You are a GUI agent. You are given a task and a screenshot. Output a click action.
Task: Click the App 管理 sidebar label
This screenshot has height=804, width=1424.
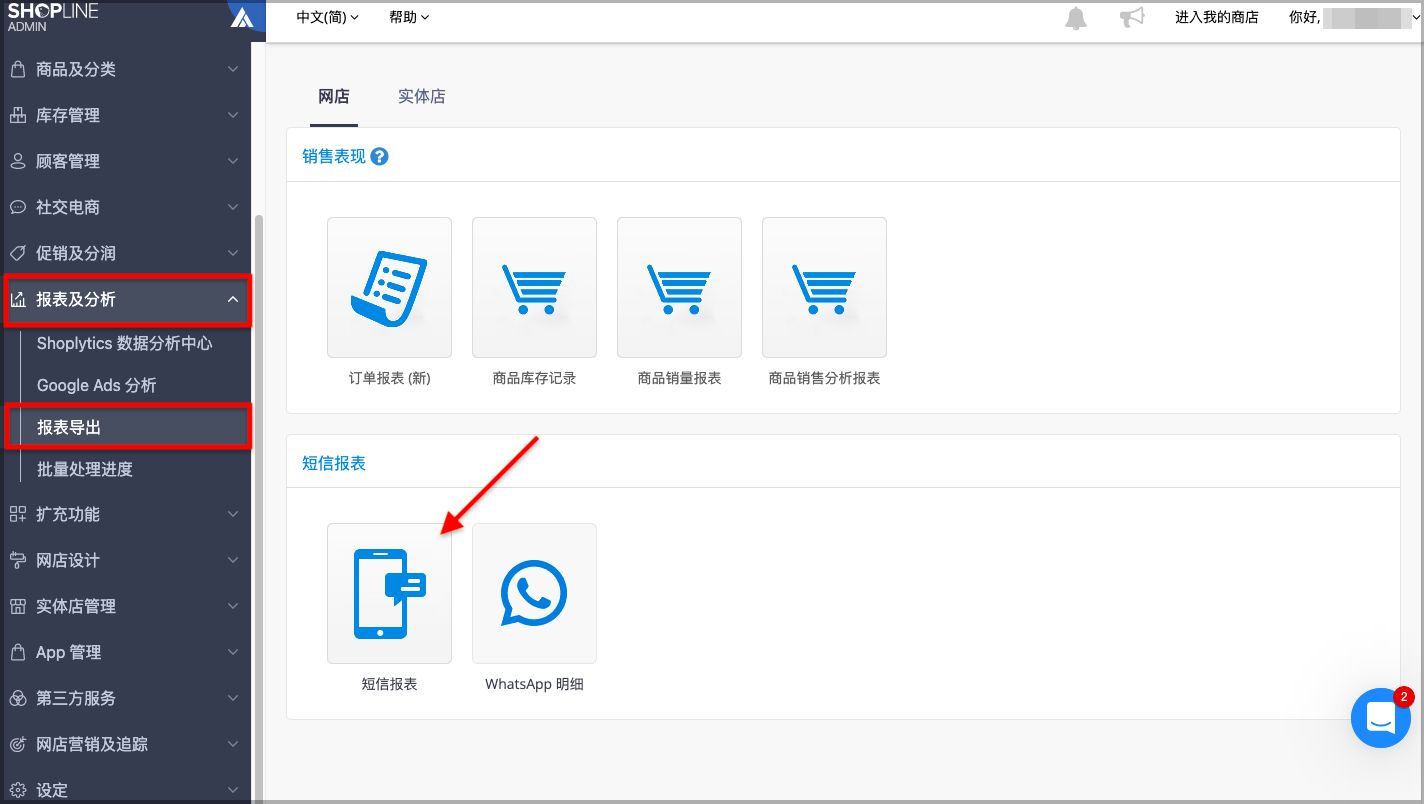pos(69,652)
